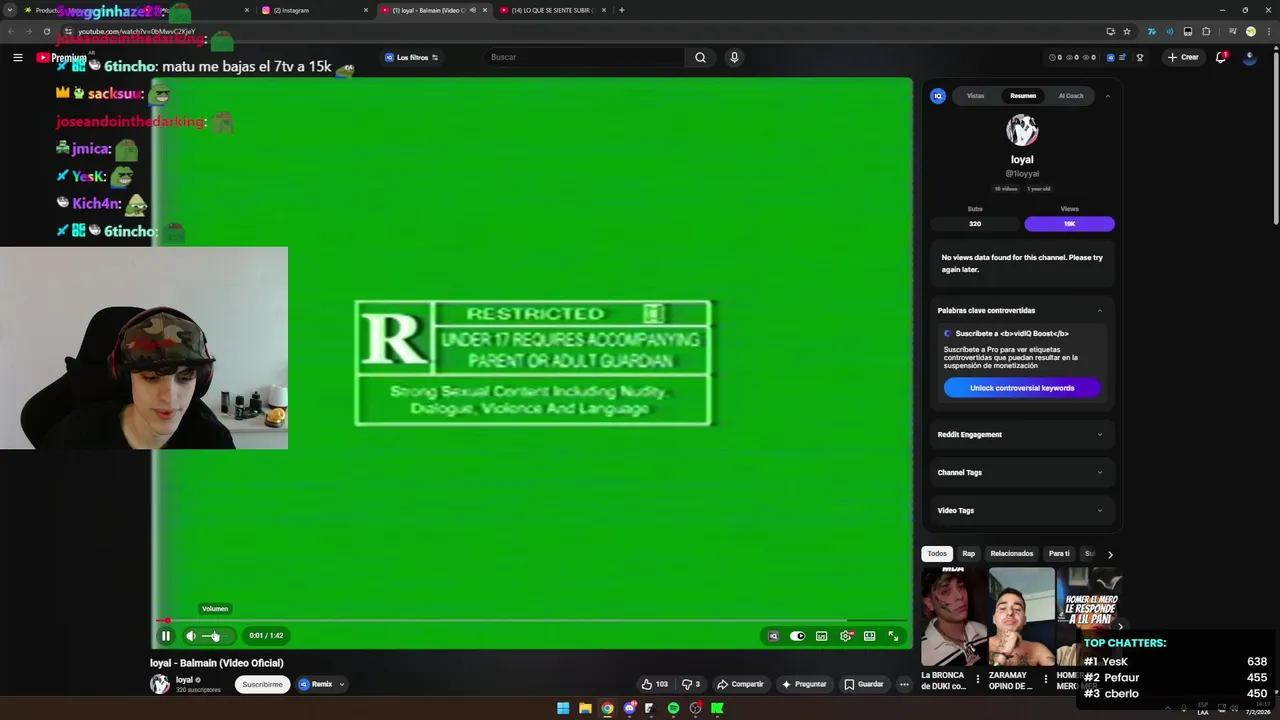Viewport: 1280px width, 720px height.
Task: Select the Views stat pill
Action: [x=1069, y=224]
